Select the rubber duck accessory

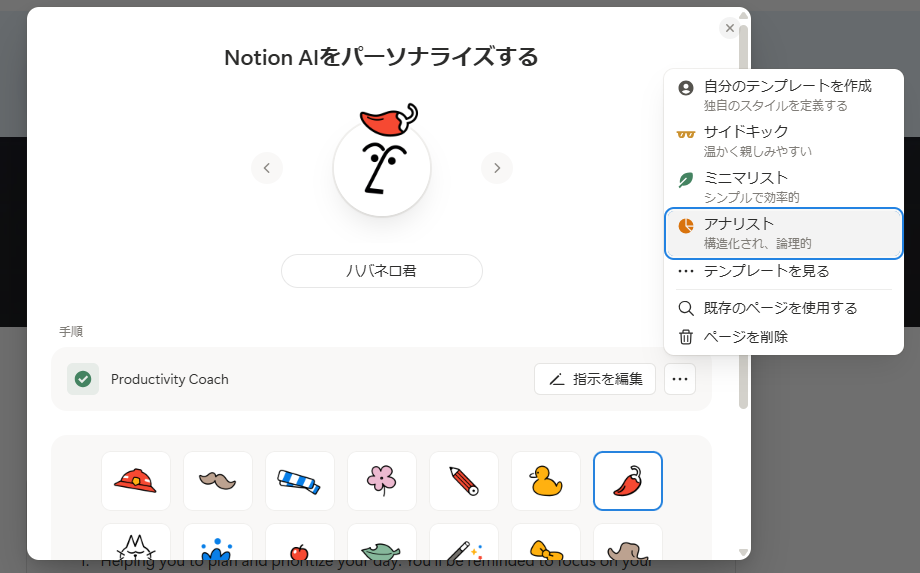click(x=546, y=481)
